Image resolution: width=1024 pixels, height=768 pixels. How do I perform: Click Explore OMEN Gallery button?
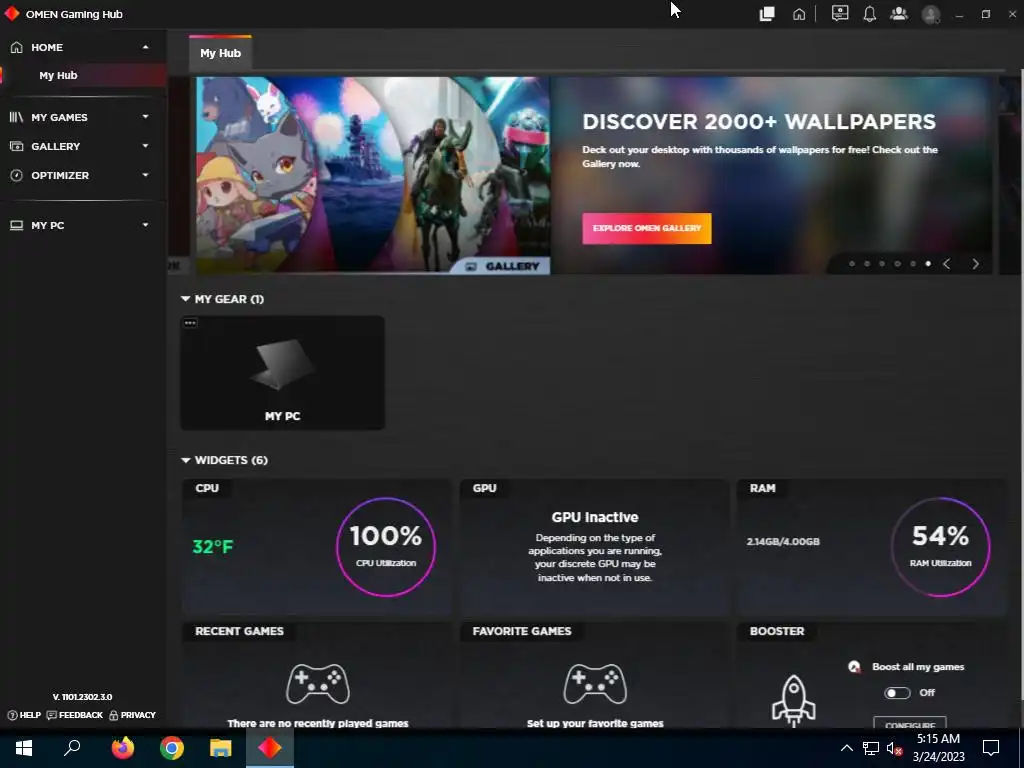pos(647,228)
